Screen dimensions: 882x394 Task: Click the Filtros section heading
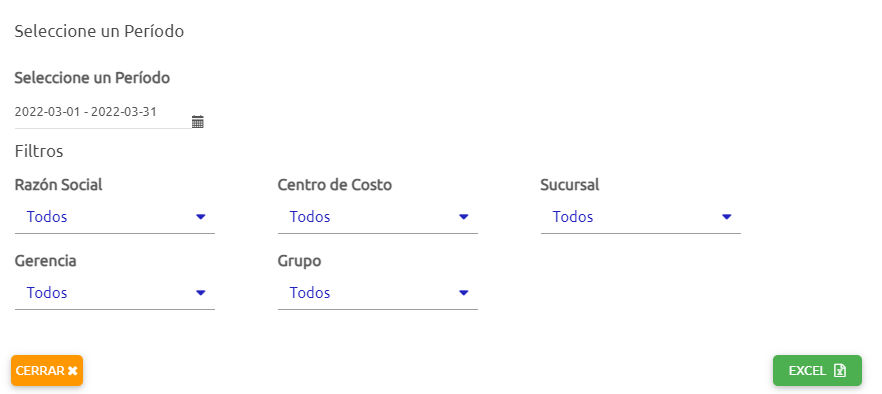pyautogui.click(x=39, y=151)
